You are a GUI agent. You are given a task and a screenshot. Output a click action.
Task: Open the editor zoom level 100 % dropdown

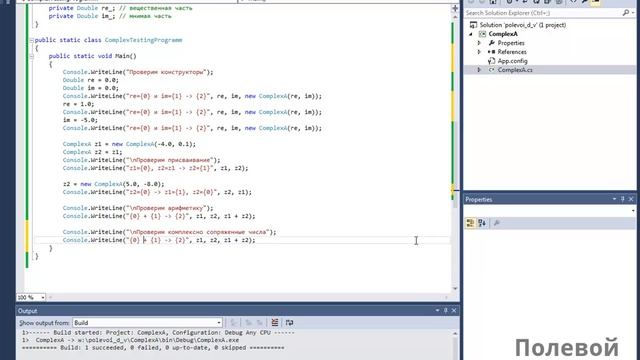pyautogui.click(x=42, y=298)
